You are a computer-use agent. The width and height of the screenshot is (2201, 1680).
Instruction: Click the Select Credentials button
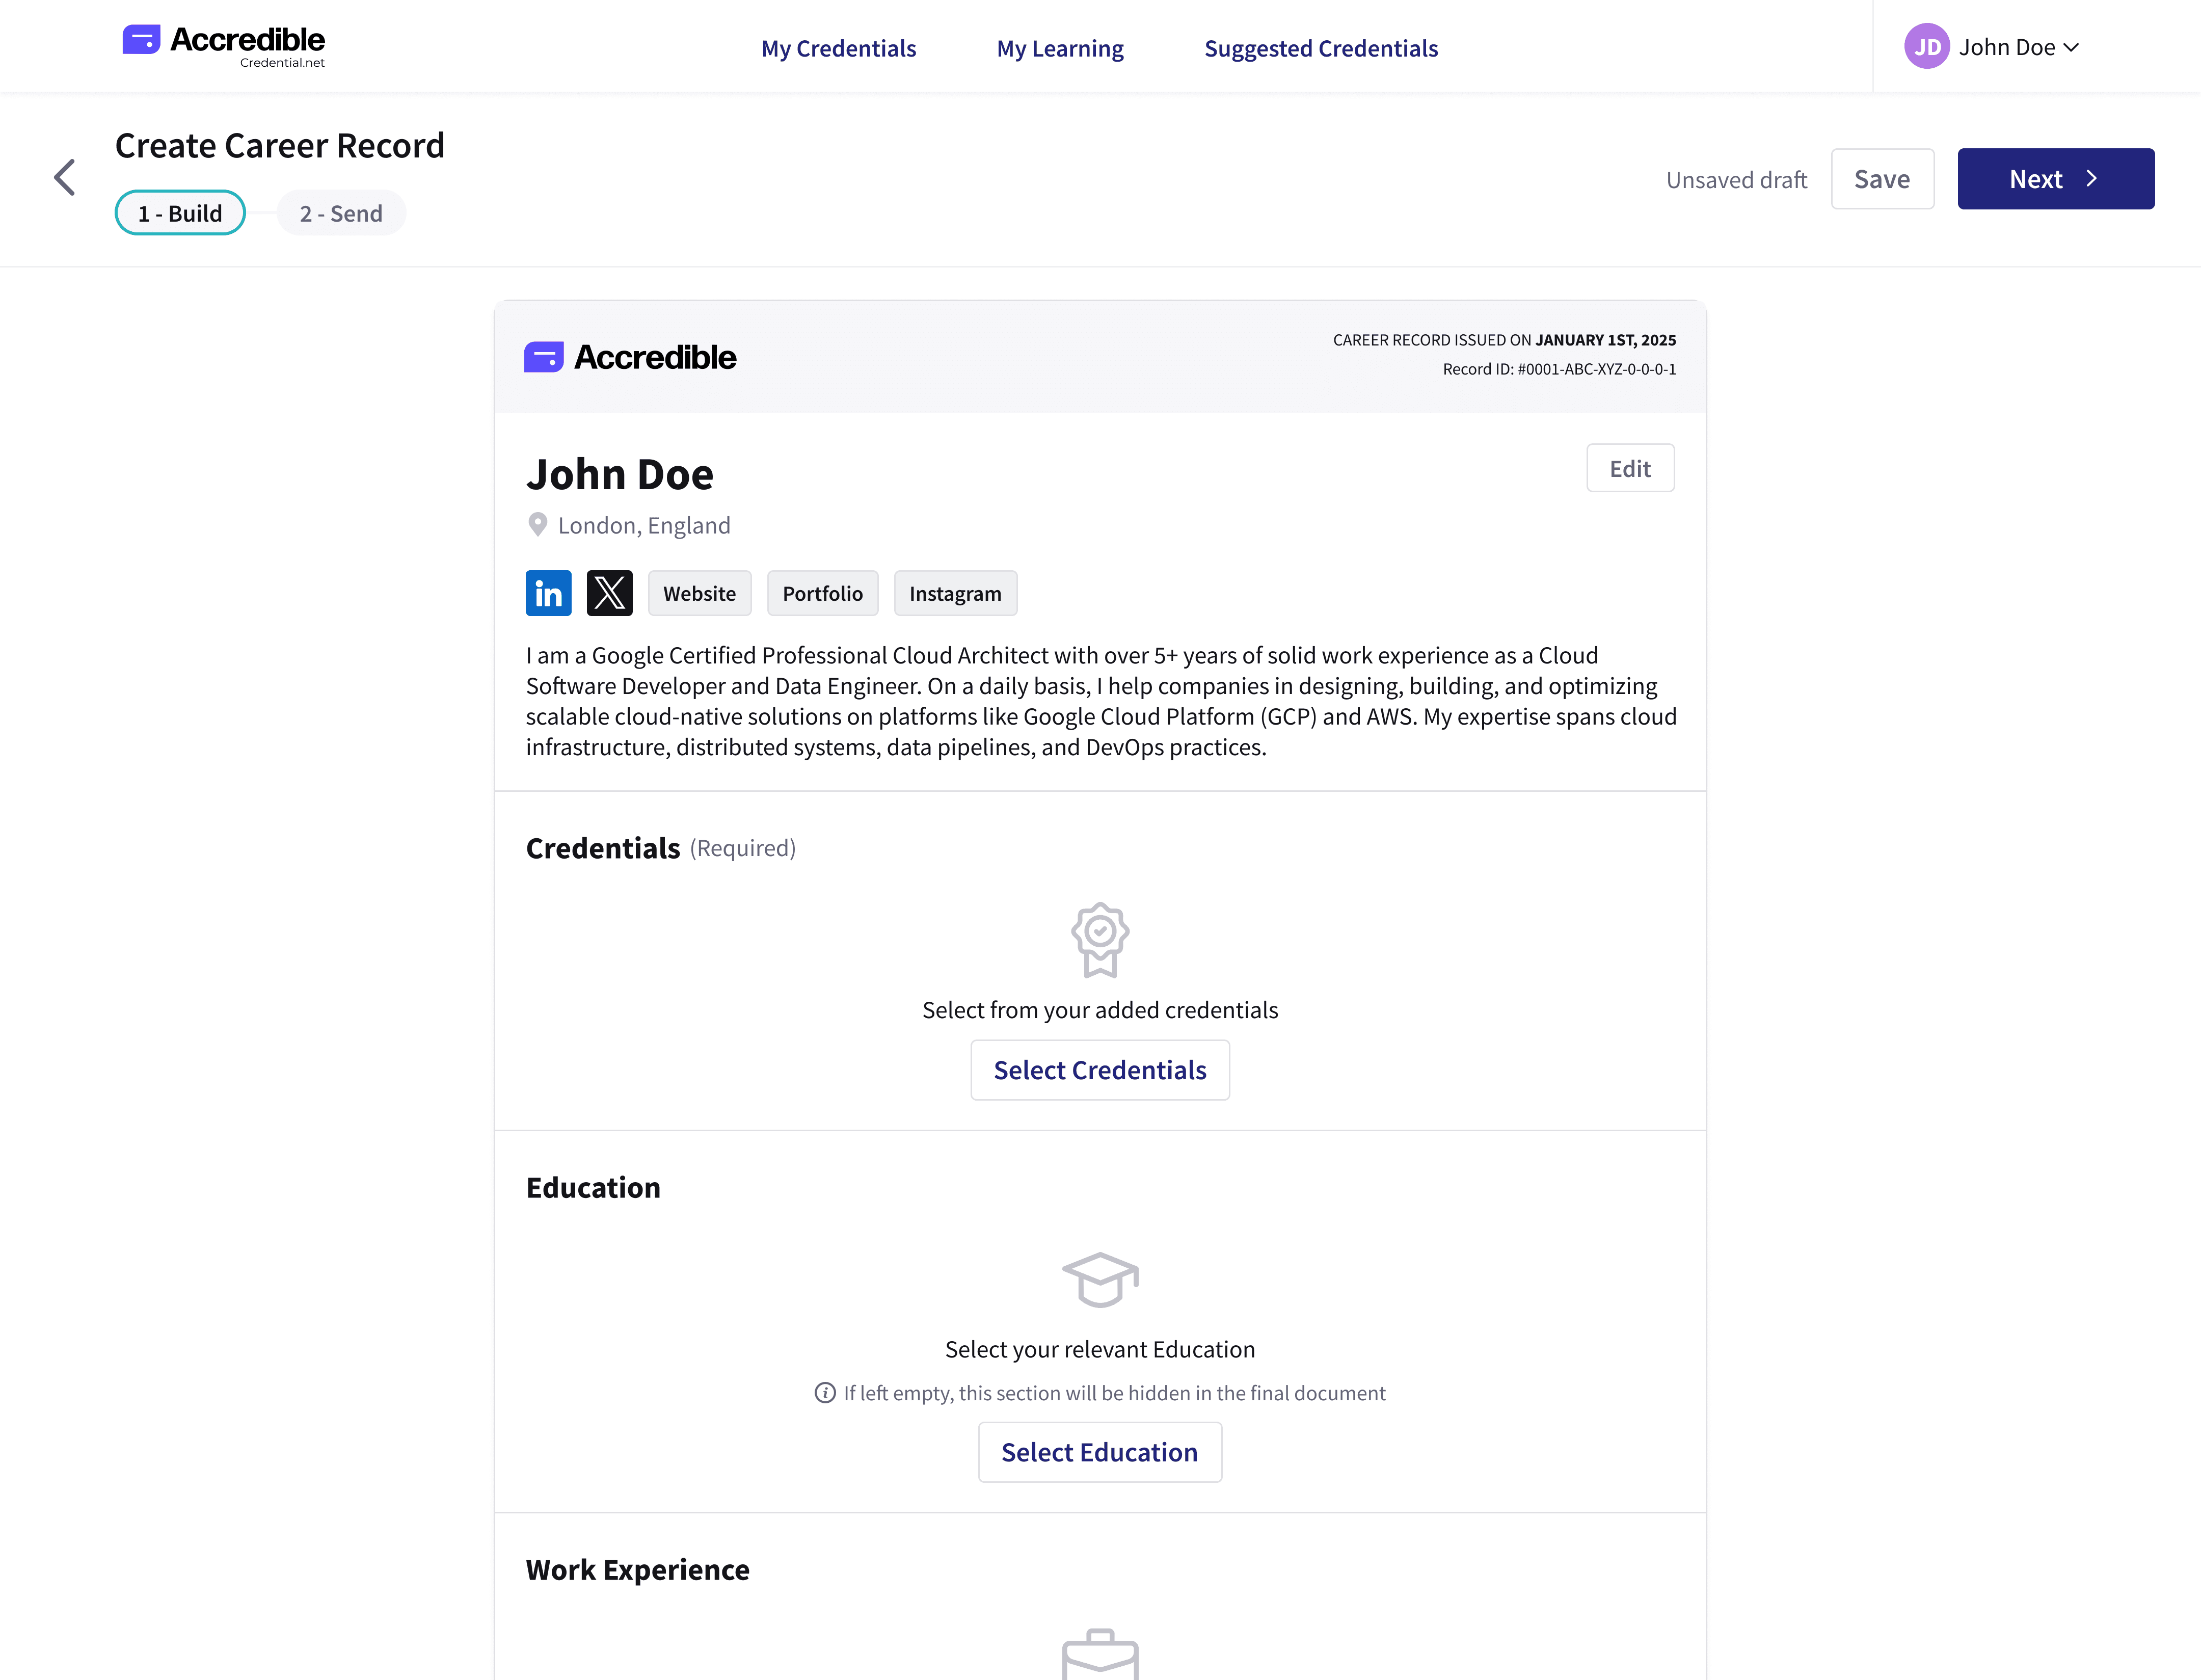1100,1070
